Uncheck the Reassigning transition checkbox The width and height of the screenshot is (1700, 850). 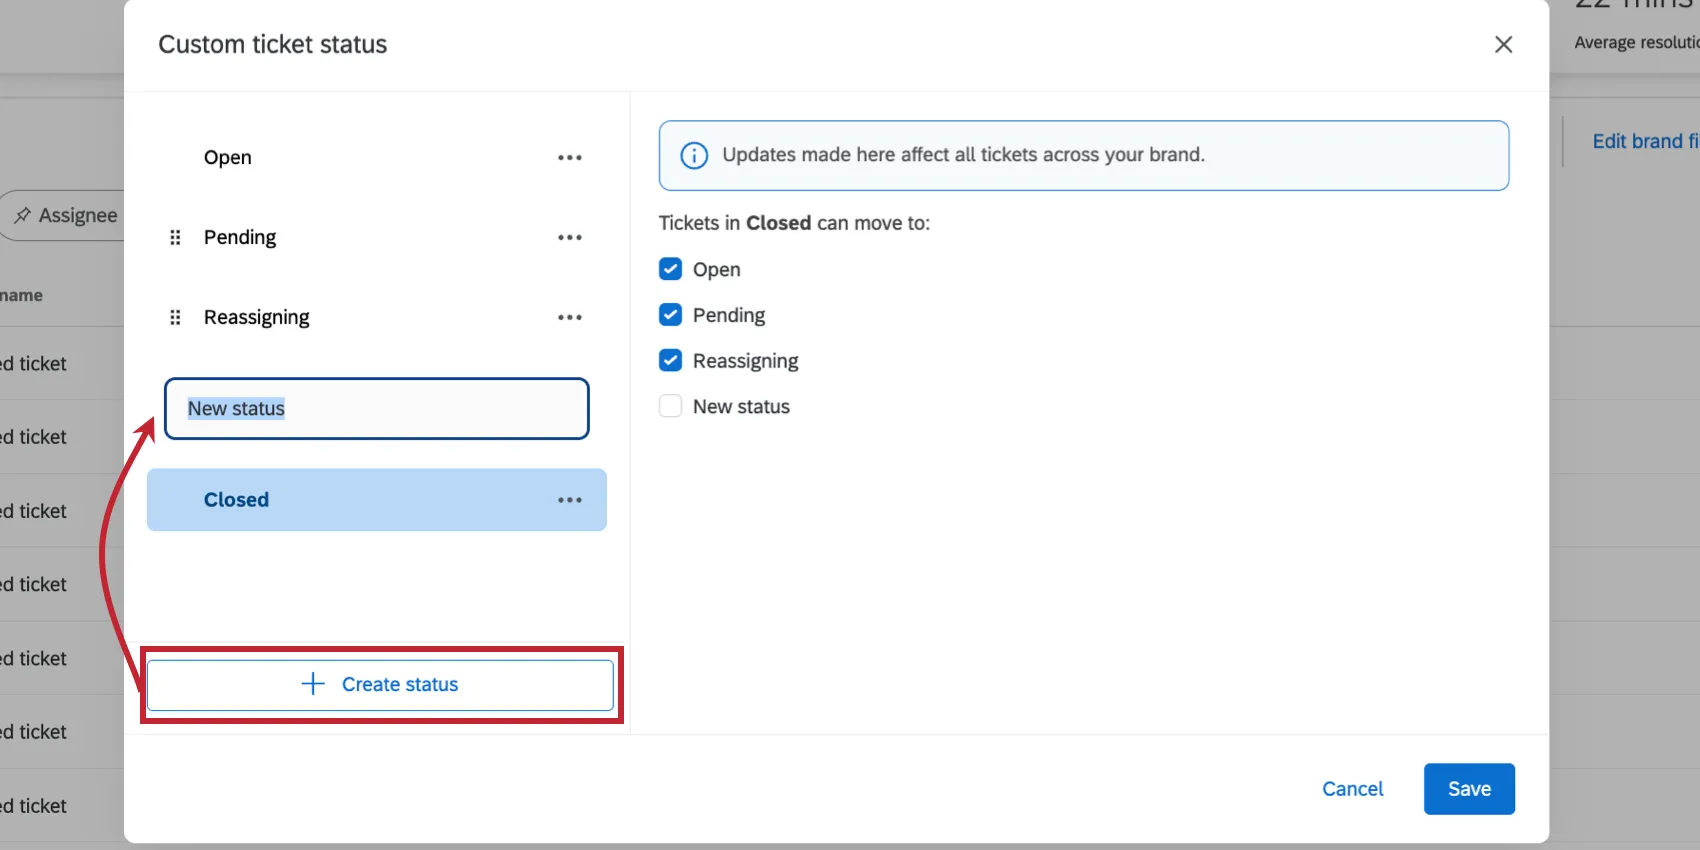click(670, 360)
